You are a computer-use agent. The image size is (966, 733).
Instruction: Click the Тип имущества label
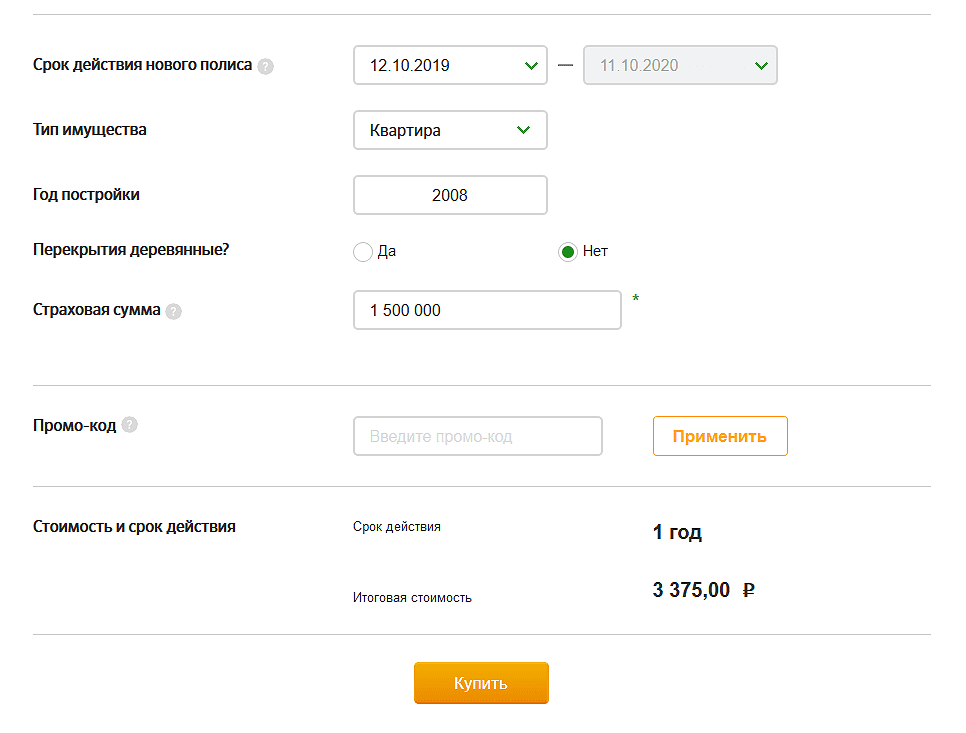pyautogui.click(x=90, y=129)
